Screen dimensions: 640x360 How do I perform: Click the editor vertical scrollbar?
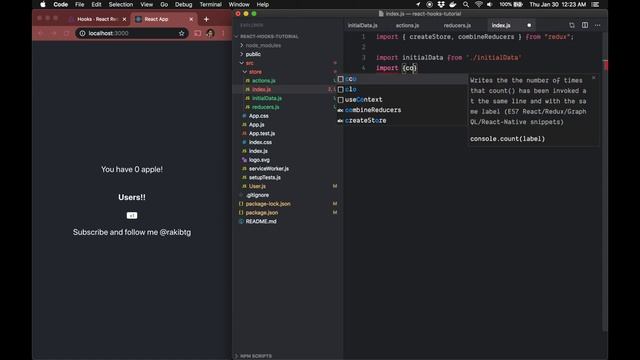[605, 182]
